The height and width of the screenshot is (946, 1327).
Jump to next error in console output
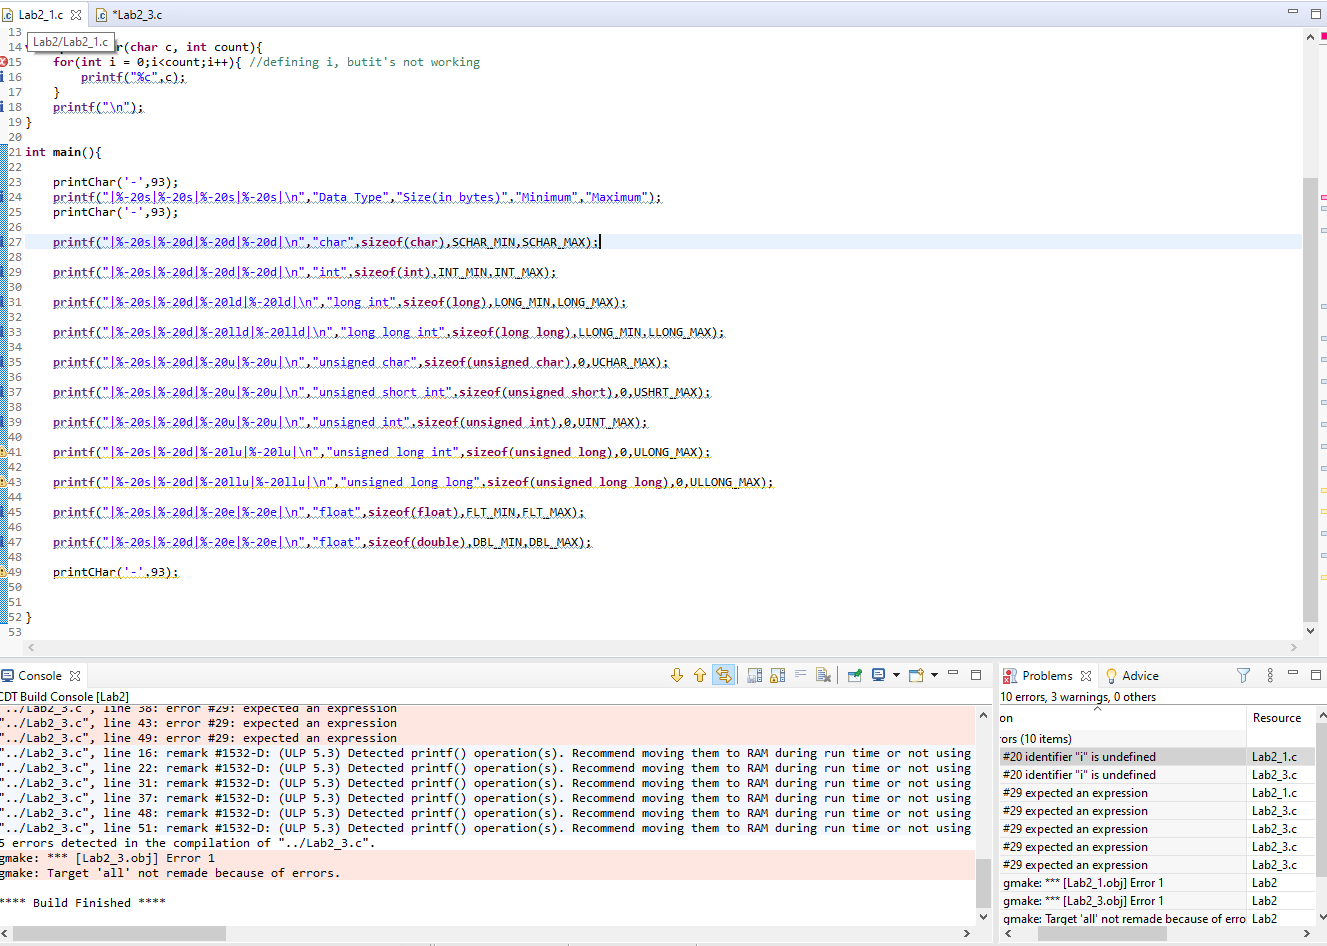(x=677, y=674)
